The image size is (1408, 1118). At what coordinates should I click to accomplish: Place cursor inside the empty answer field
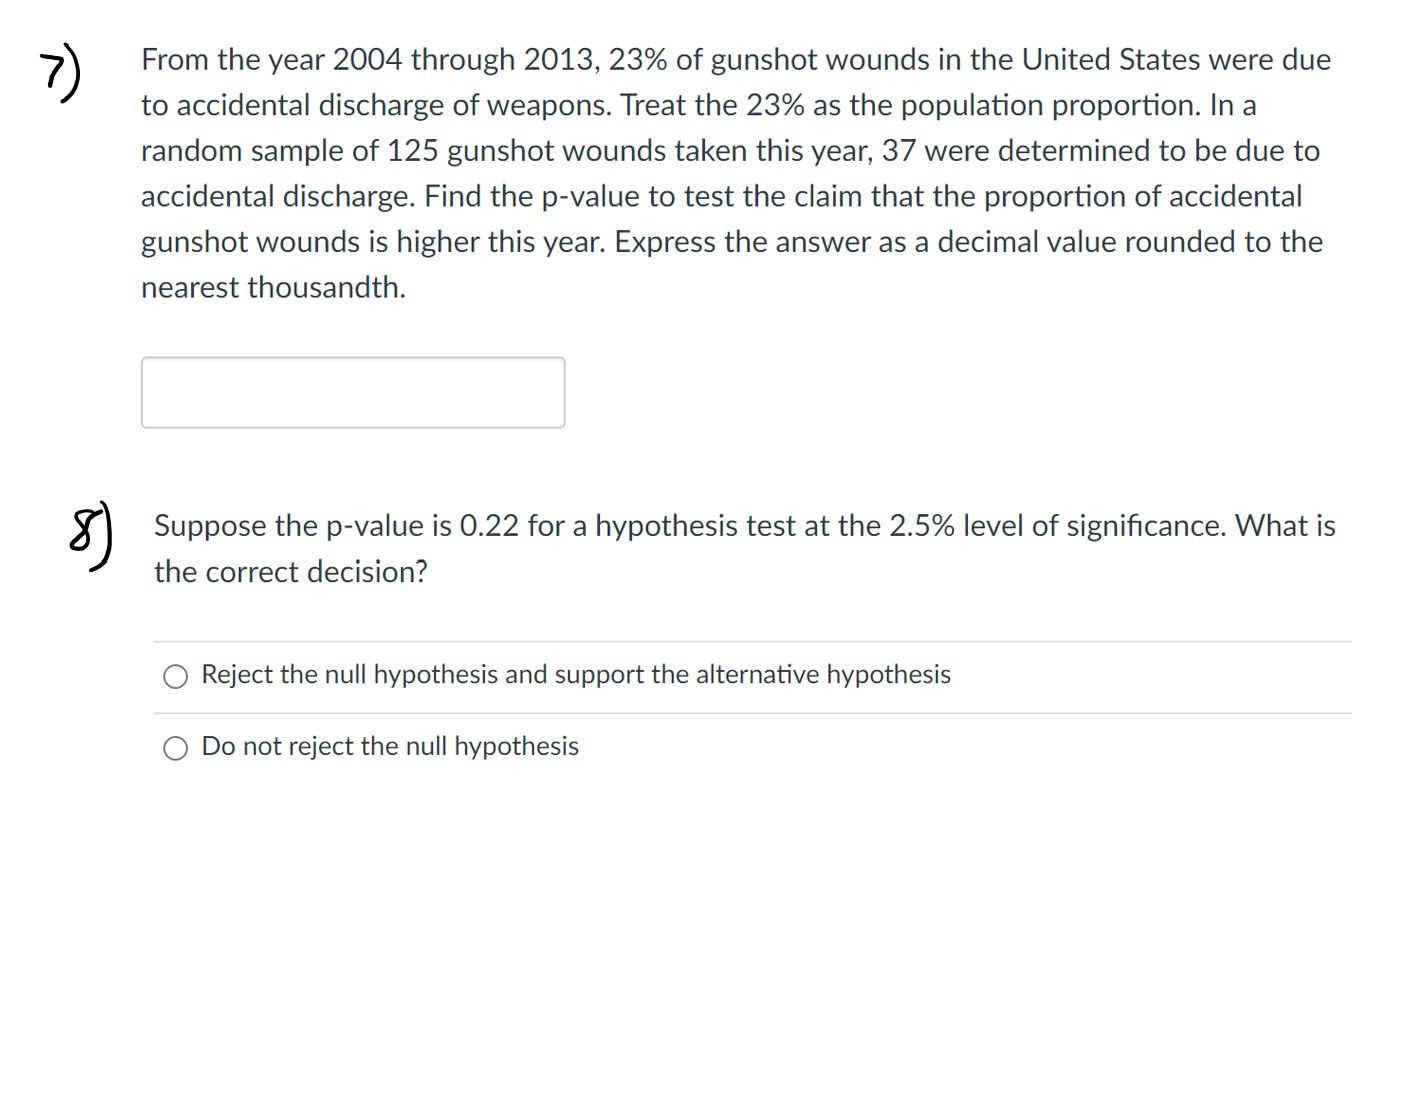[x=352, y=391]
